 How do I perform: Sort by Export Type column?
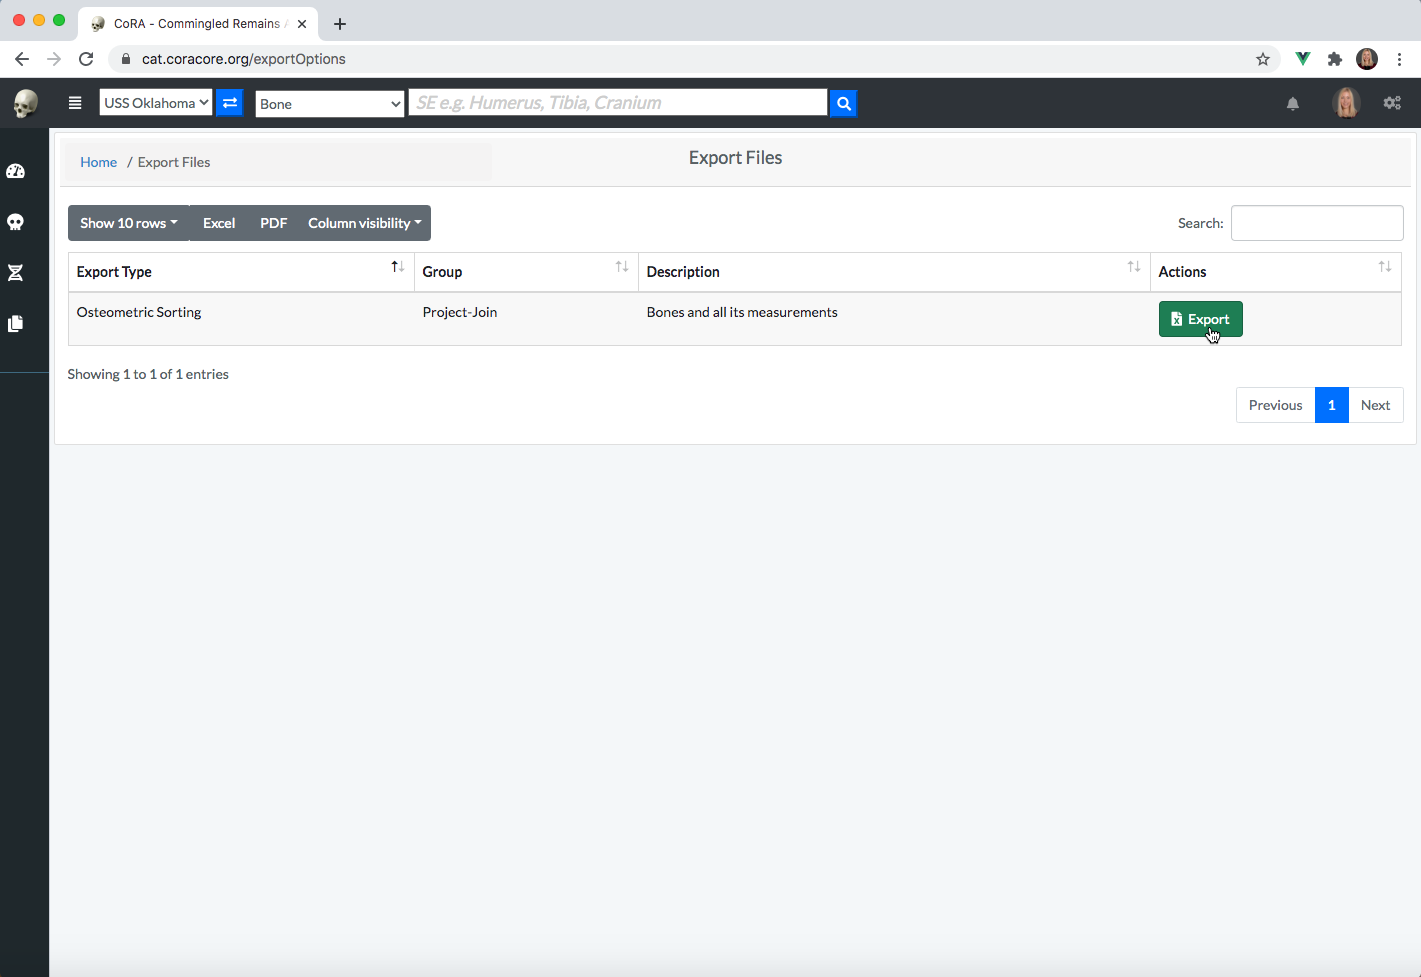tap(241, 272)
